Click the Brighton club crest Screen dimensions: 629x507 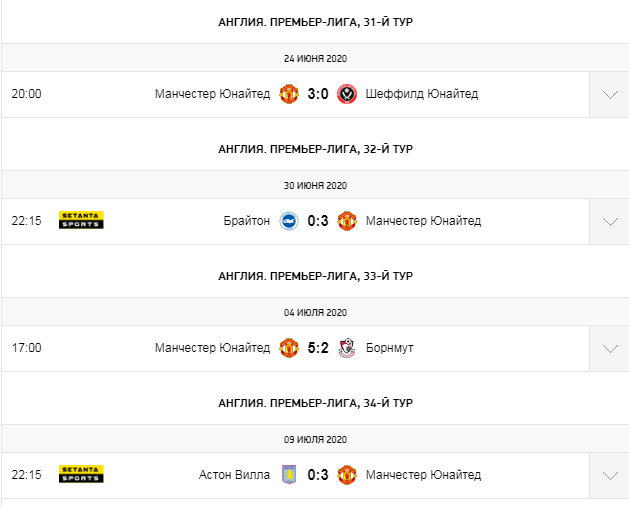[289, 221]
